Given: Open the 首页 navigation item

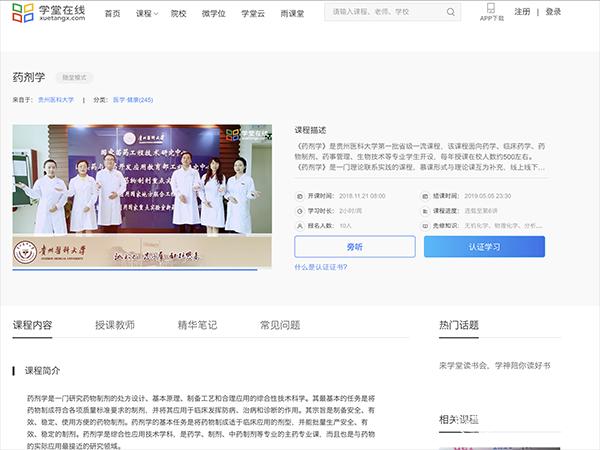Looking at the screenshot, I should click(x=112, y=13).
